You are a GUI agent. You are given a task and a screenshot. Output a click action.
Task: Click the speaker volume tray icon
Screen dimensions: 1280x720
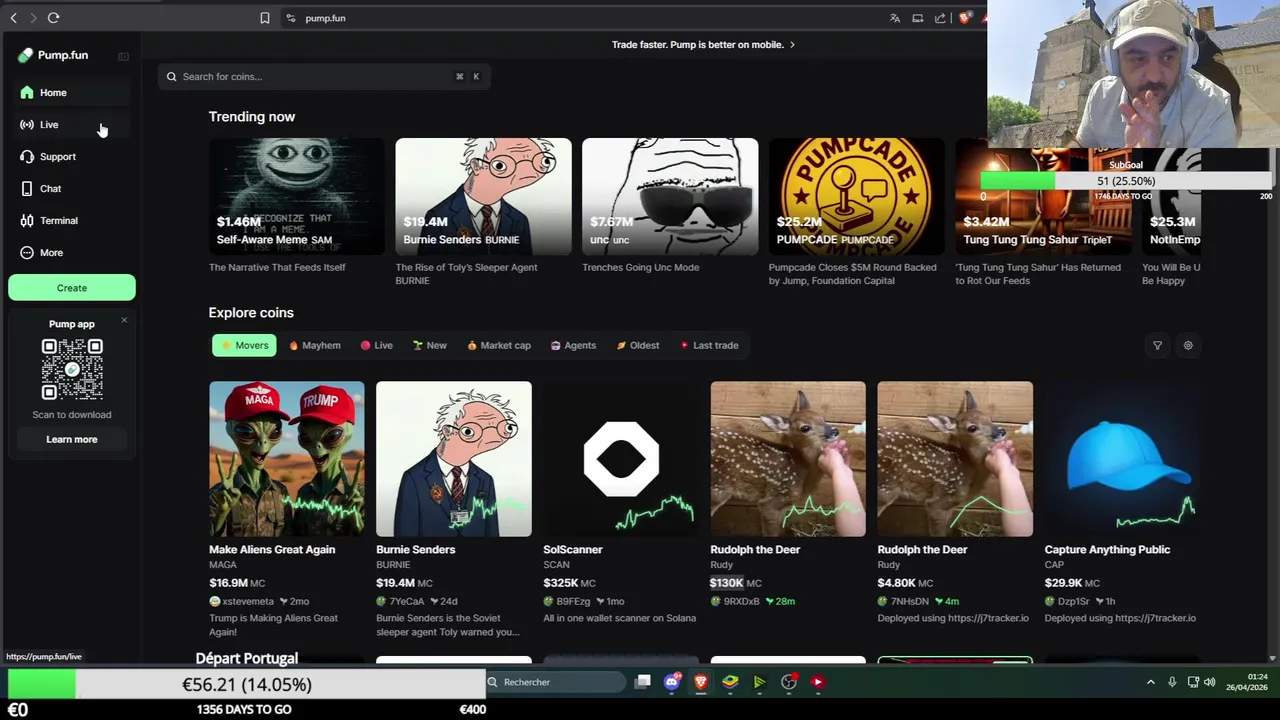pos(1210,682)
